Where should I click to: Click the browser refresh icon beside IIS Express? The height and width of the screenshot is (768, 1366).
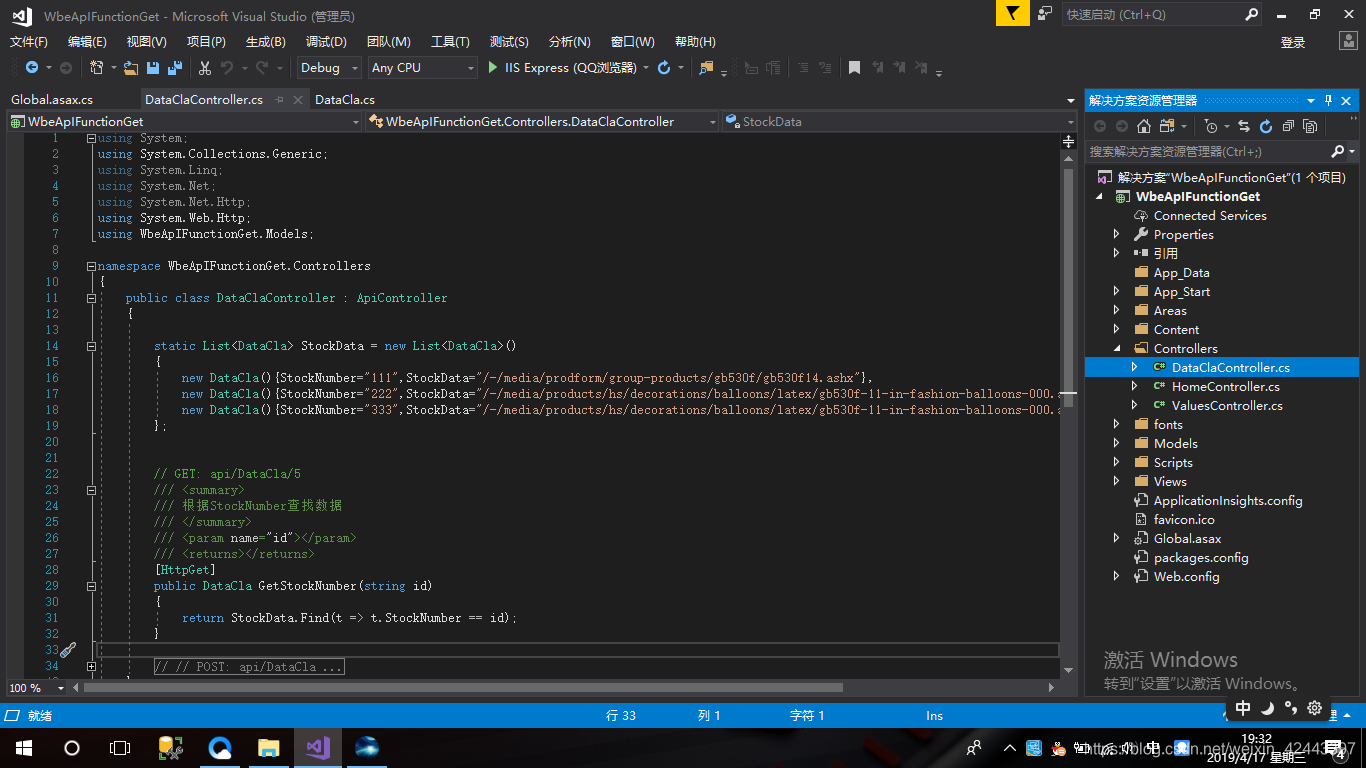(664, 68)
